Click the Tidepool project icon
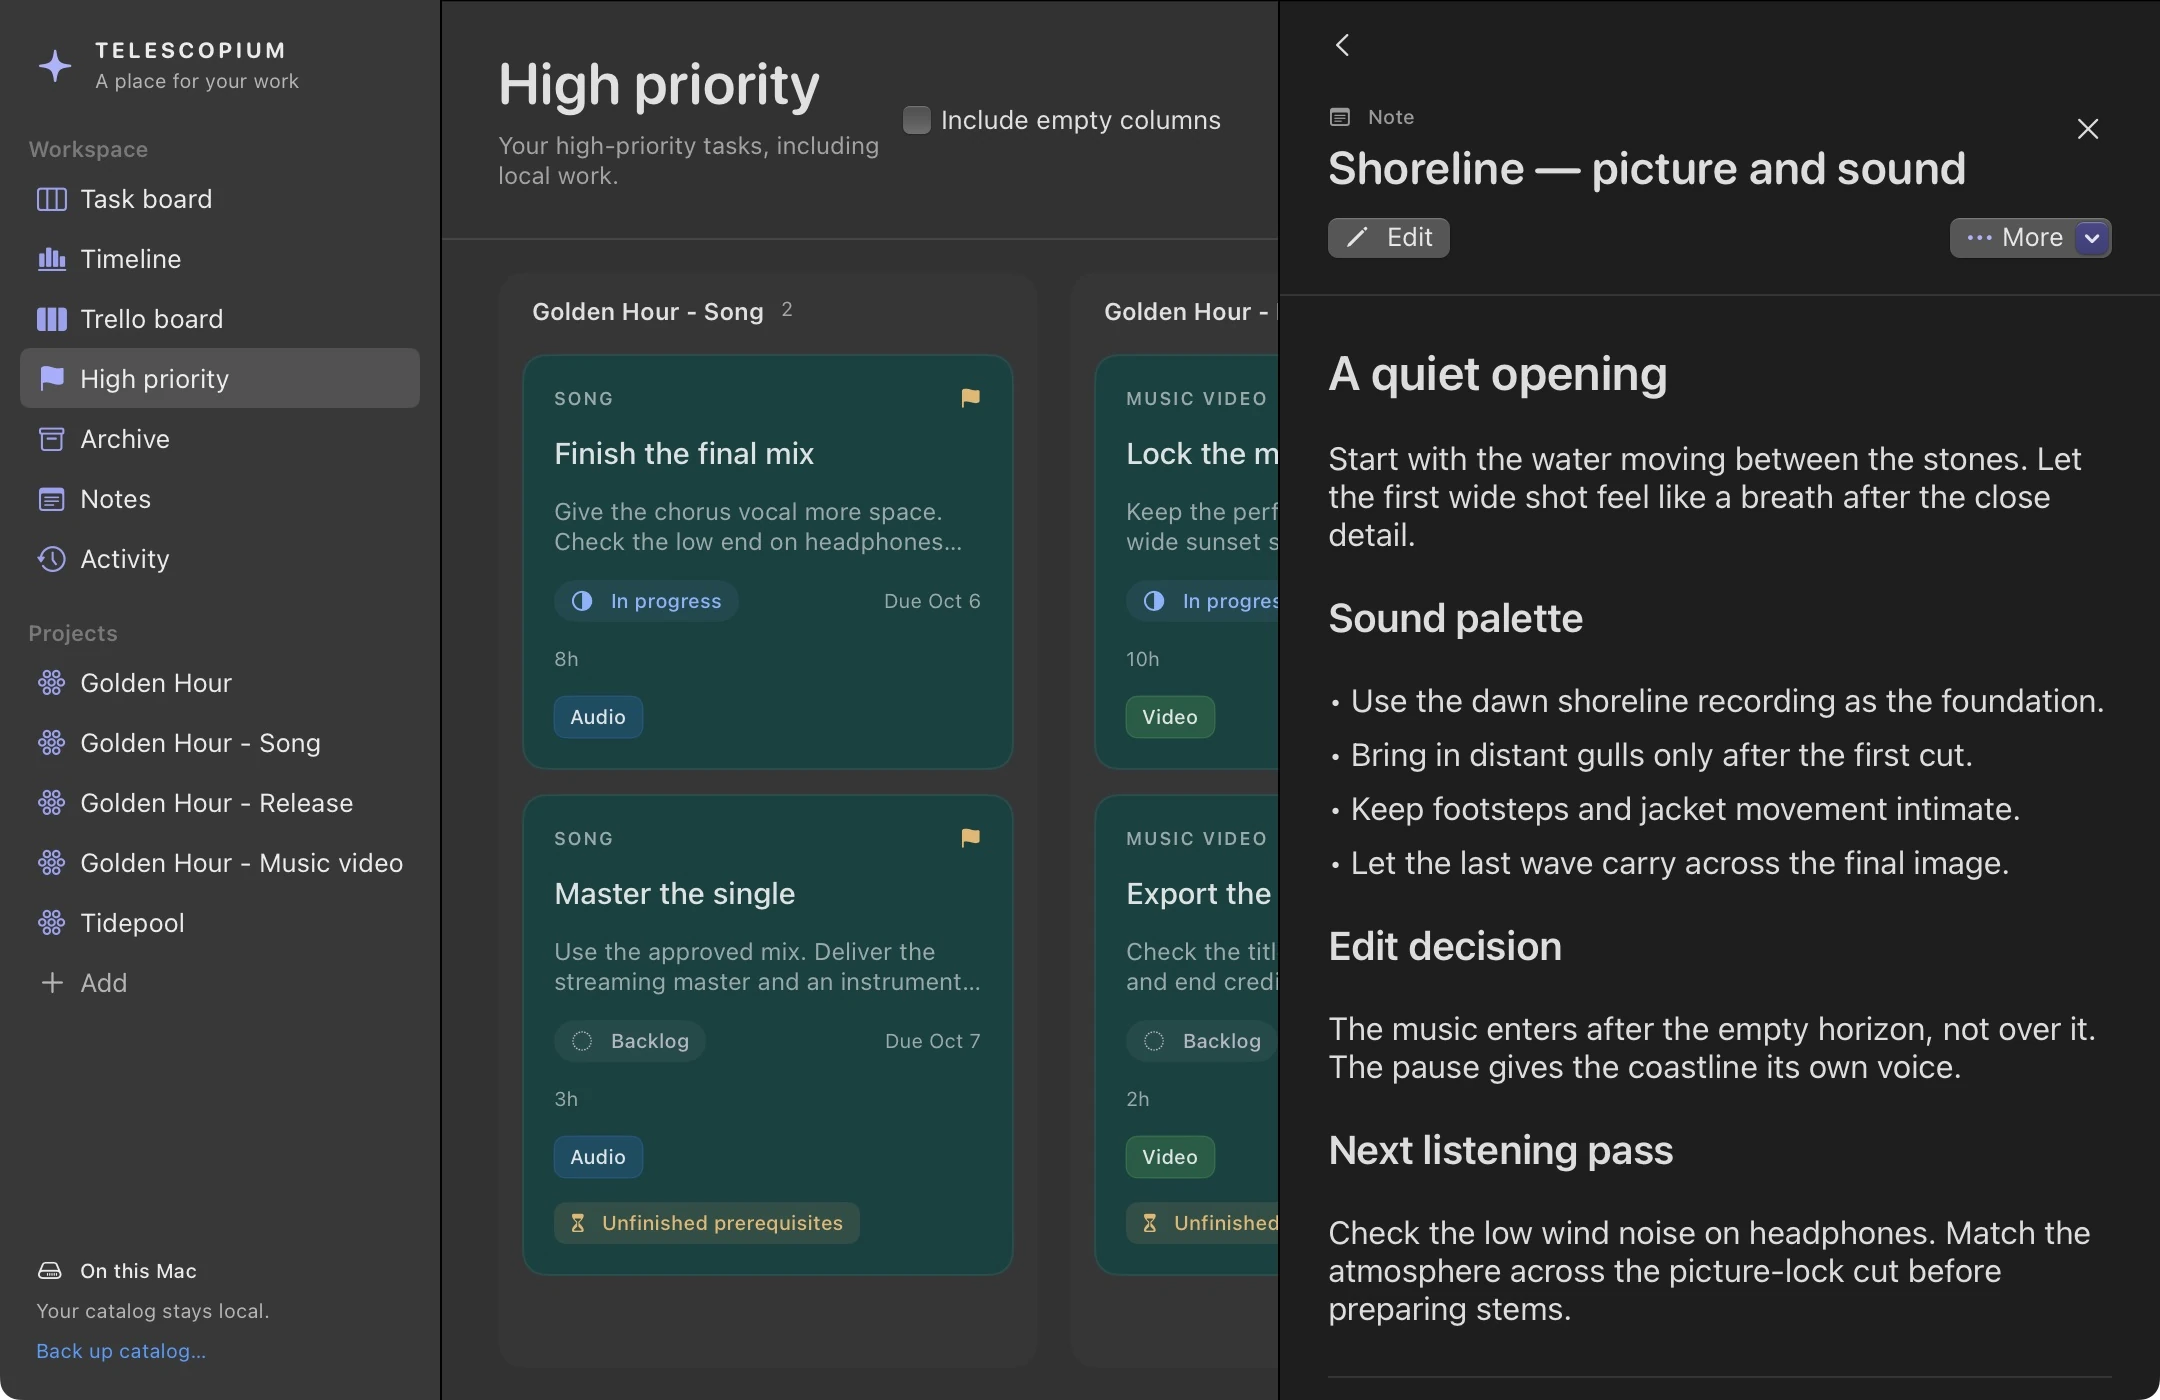The image size is (2160, 1400). click(x=51, y=923)
